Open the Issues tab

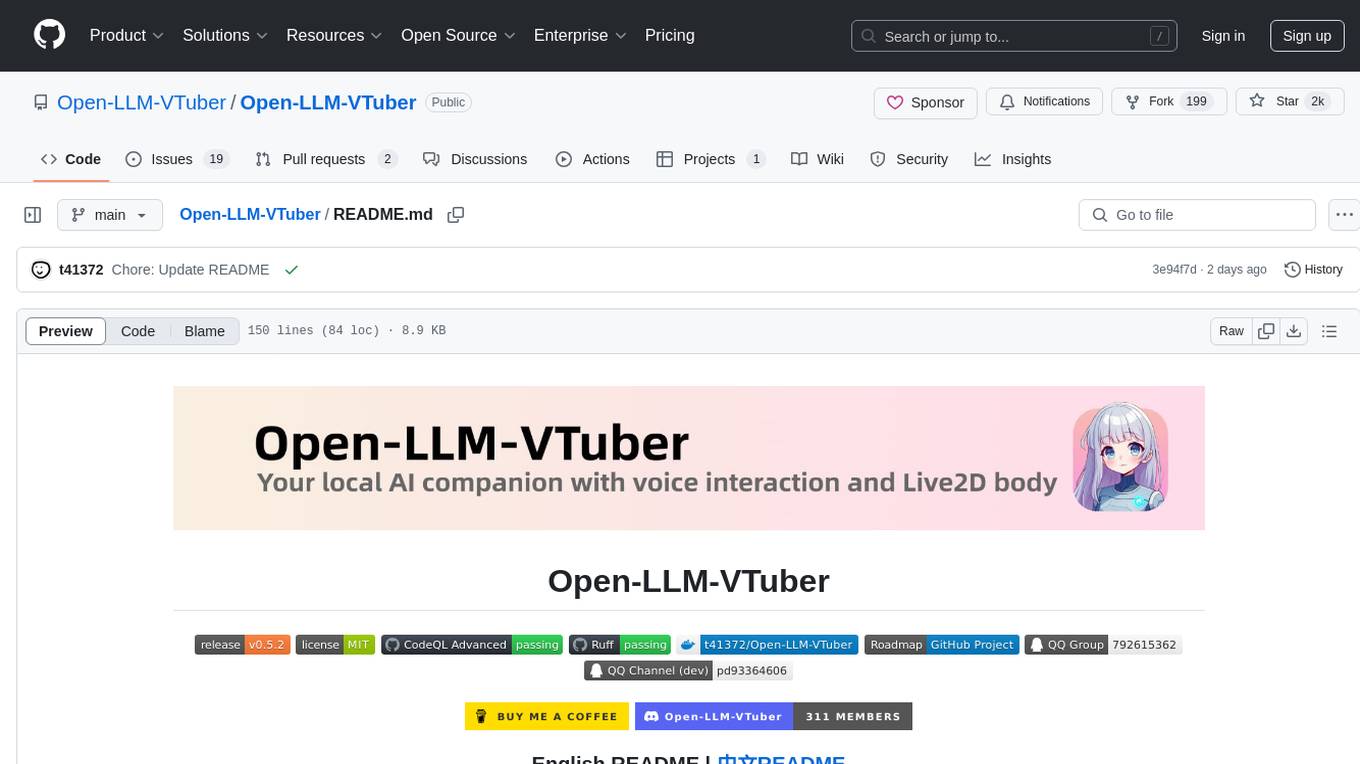click(x=177, y=159)
